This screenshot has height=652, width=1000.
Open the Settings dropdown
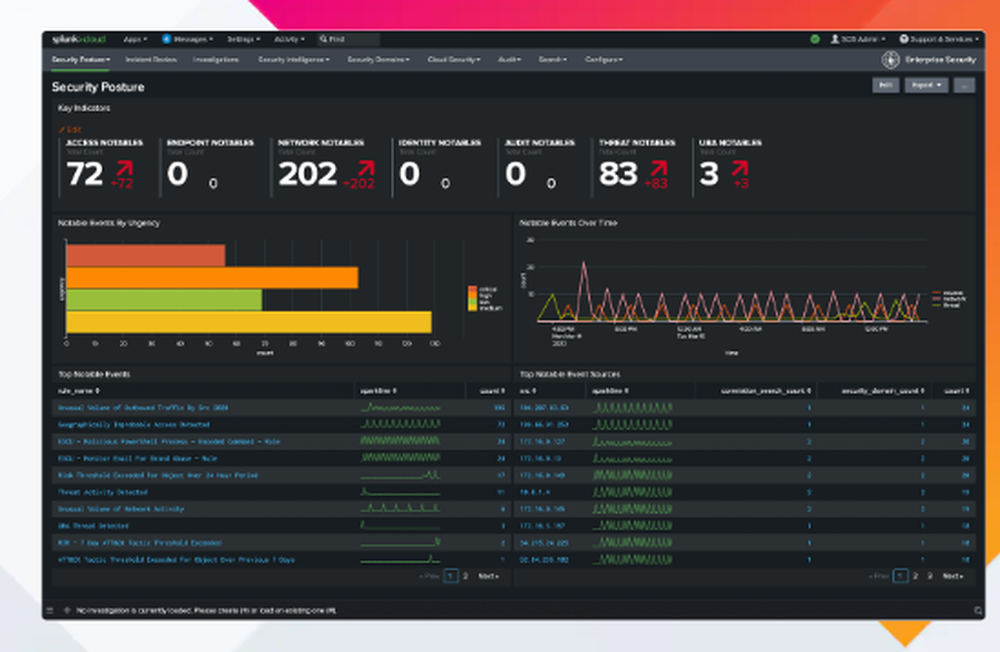(244, 39)
